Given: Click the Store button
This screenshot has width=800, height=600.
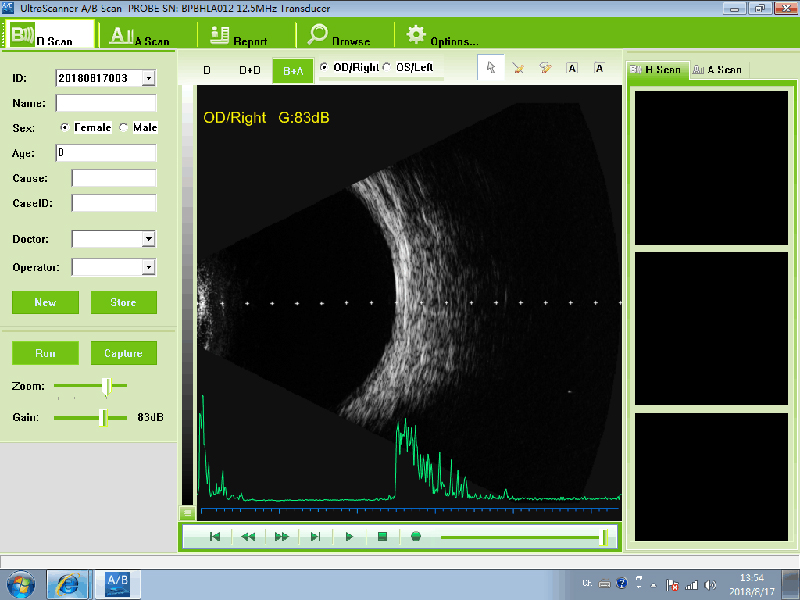Looking at the screenshot, I should point(124,302).
